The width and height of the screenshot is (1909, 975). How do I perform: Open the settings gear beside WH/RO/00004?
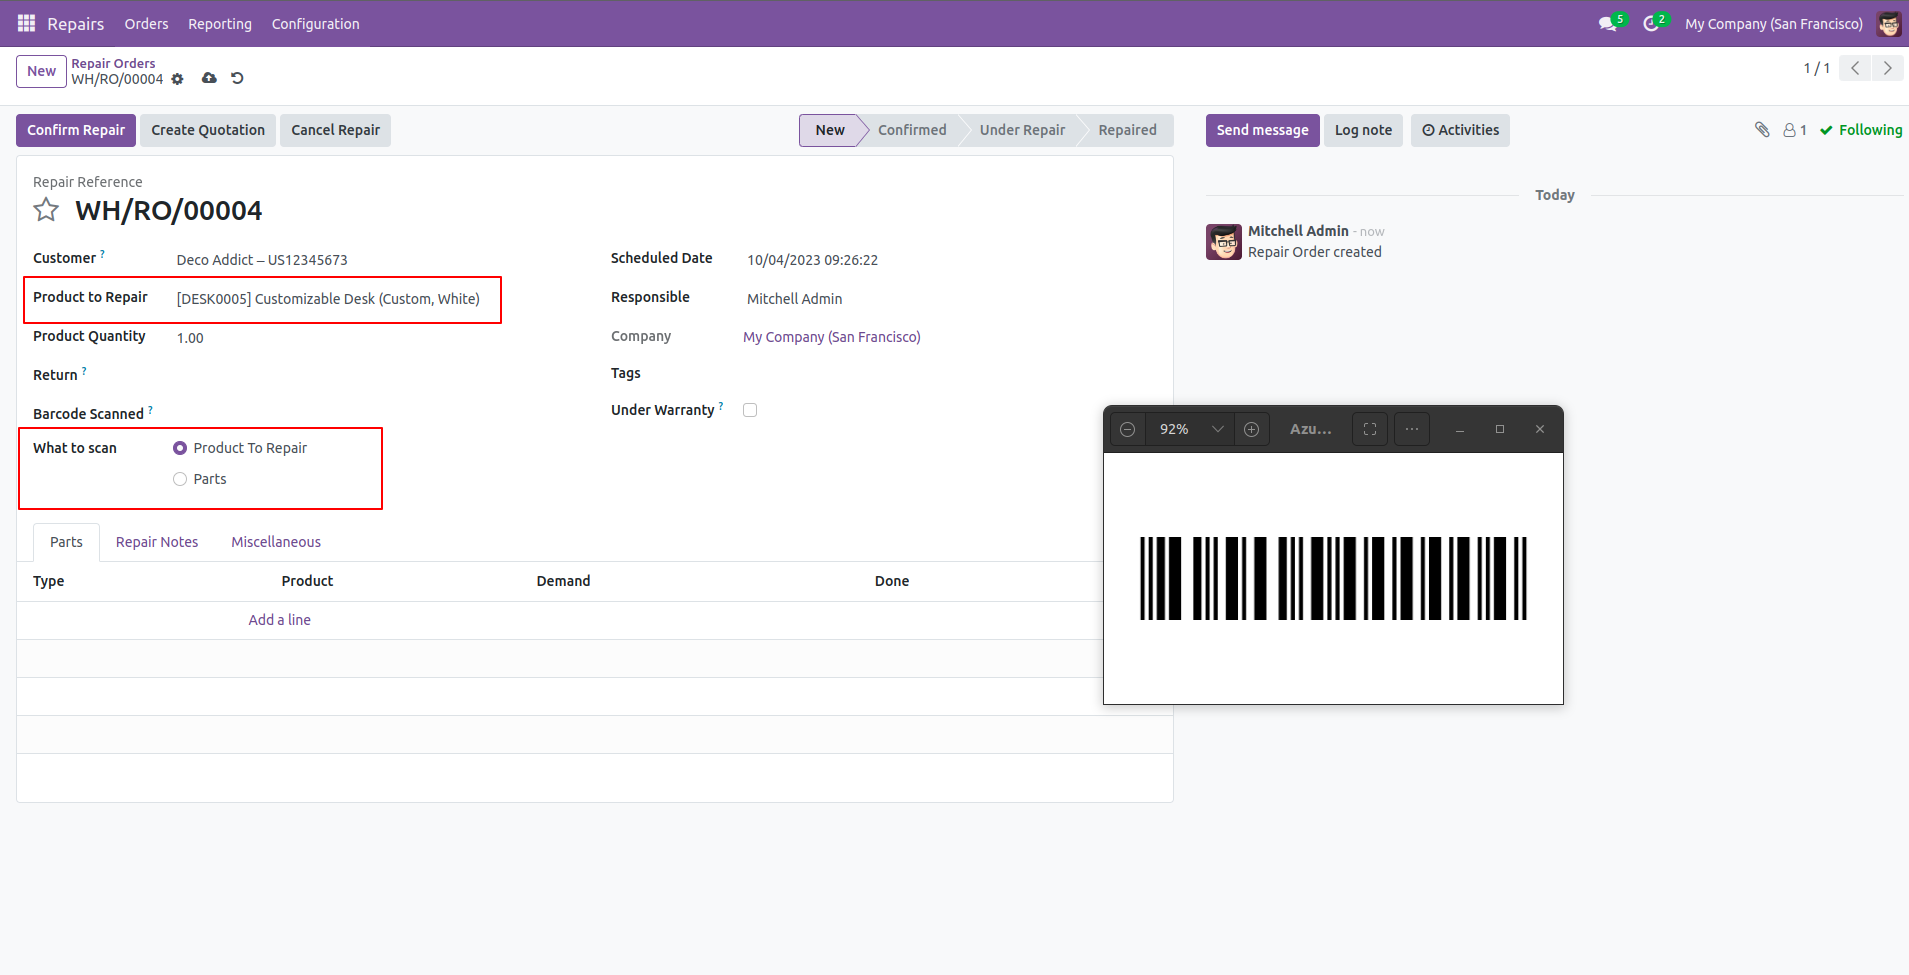[177, 79]
